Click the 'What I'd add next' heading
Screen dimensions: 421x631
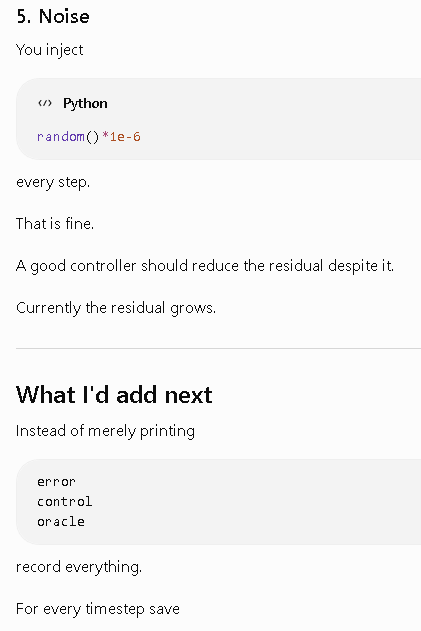tap(114, 395)
